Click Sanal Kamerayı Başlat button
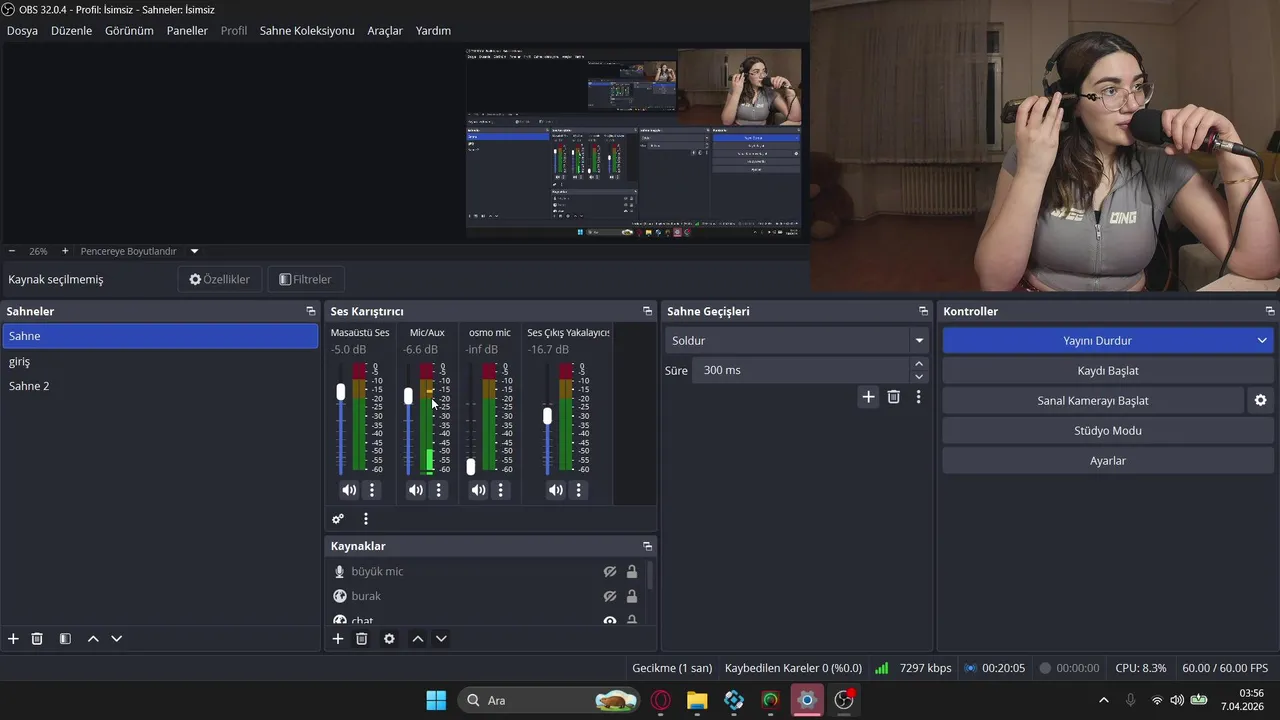The image size is (1280, 720). coord(1093,401)
